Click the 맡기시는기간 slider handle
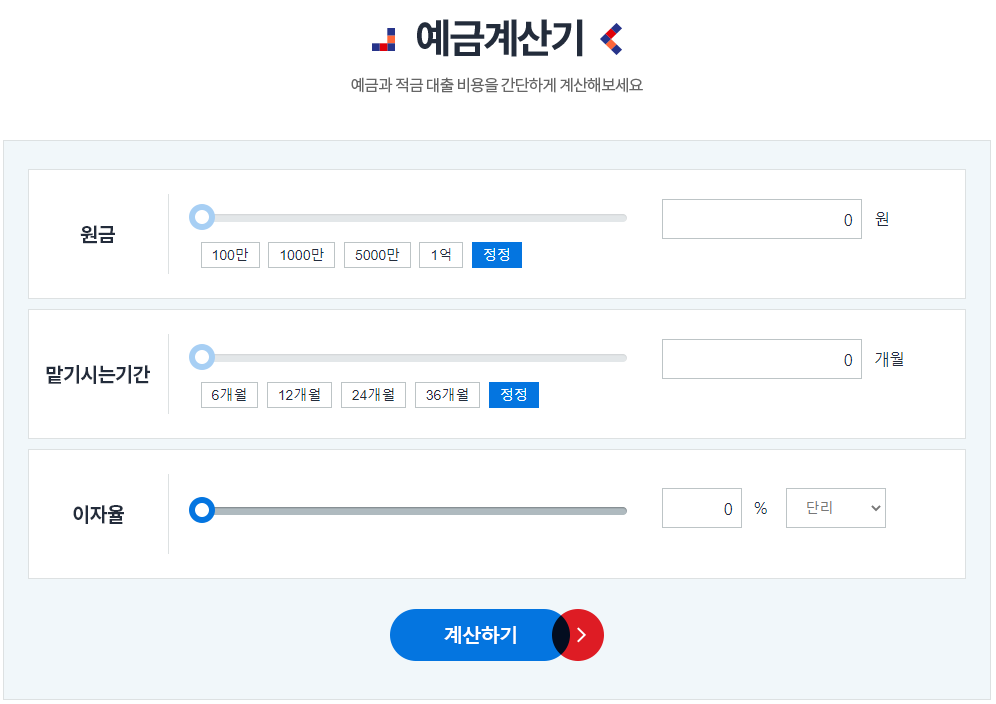996x704 pixels. tap(204, 357)
